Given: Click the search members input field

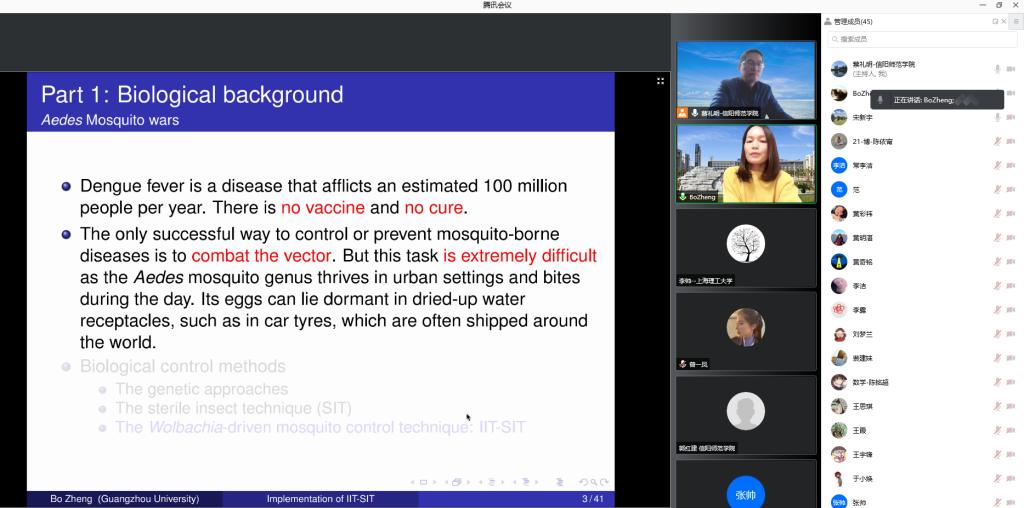Looking at the screenshot, I should pyautogui.click(x=920, y=39).
